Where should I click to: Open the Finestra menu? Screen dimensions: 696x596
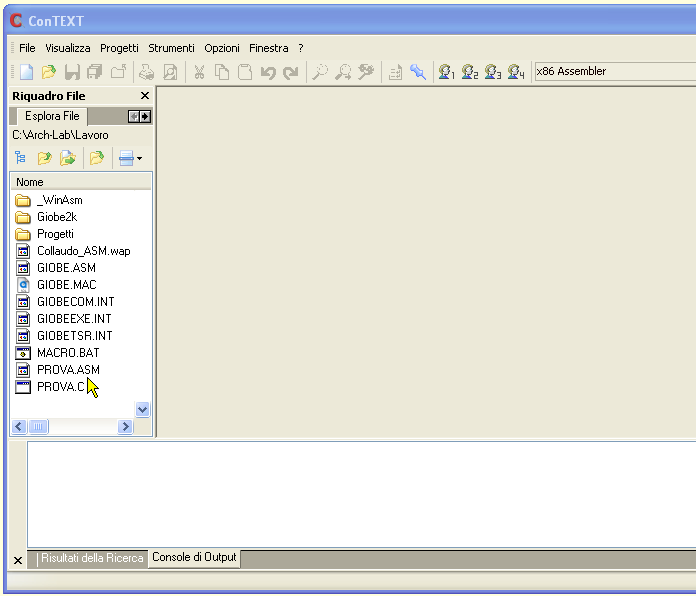tap(269, 48)
